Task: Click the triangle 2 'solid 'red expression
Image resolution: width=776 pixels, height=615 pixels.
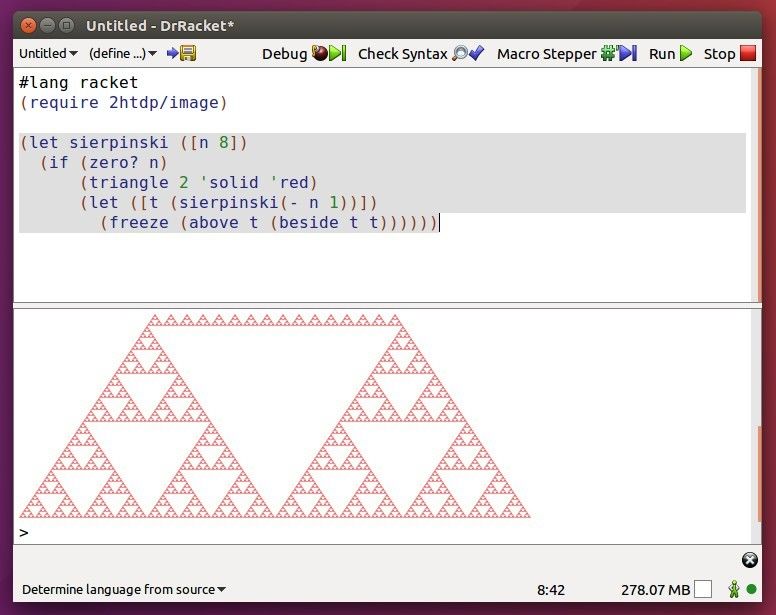Action: point(198,183)
